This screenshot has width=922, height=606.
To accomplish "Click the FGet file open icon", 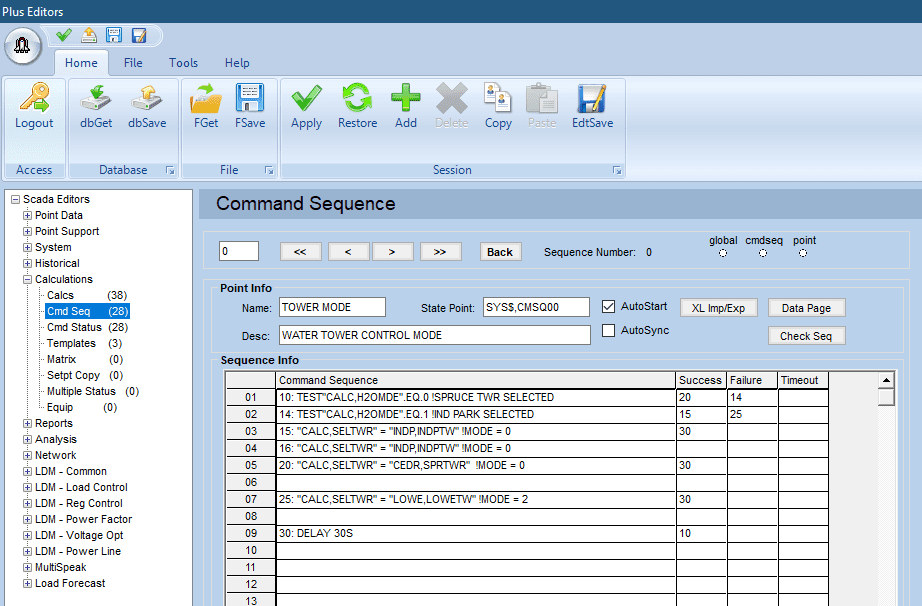I will (x=206, y=98).
